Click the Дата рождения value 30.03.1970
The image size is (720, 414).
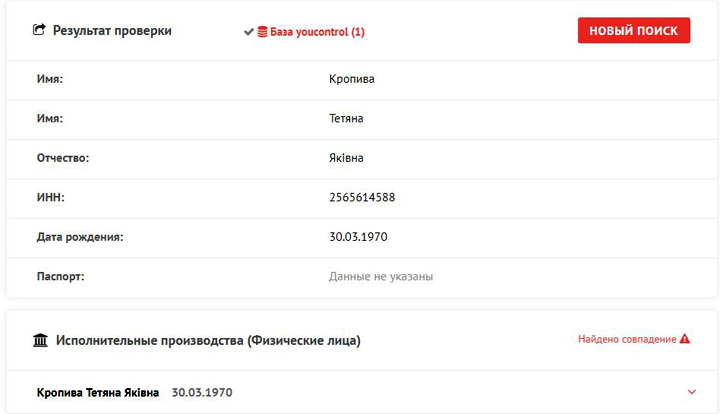[x=358, y=237]
